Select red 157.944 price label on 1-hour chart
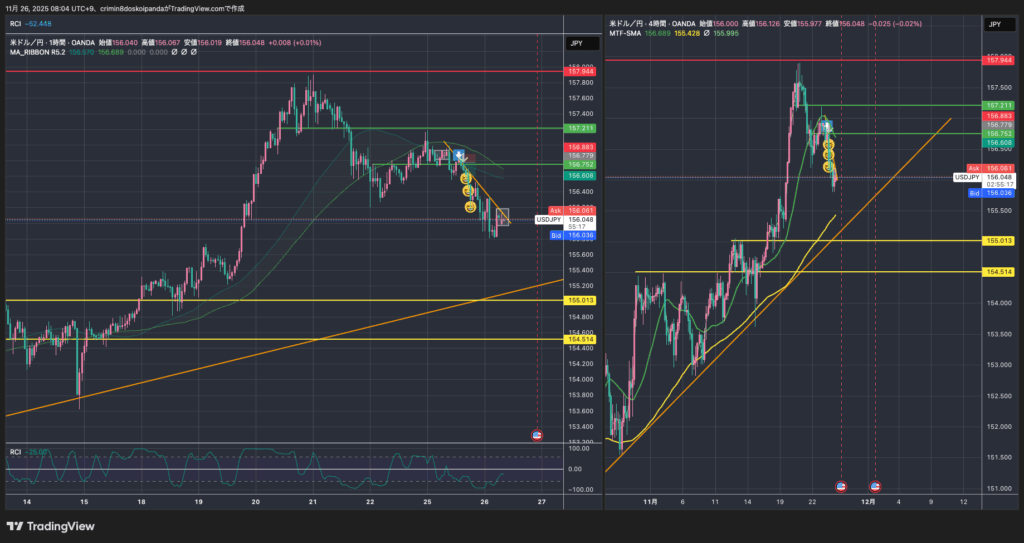The width and height of the screenshot is (1024, 543). [x=580, y=72]
